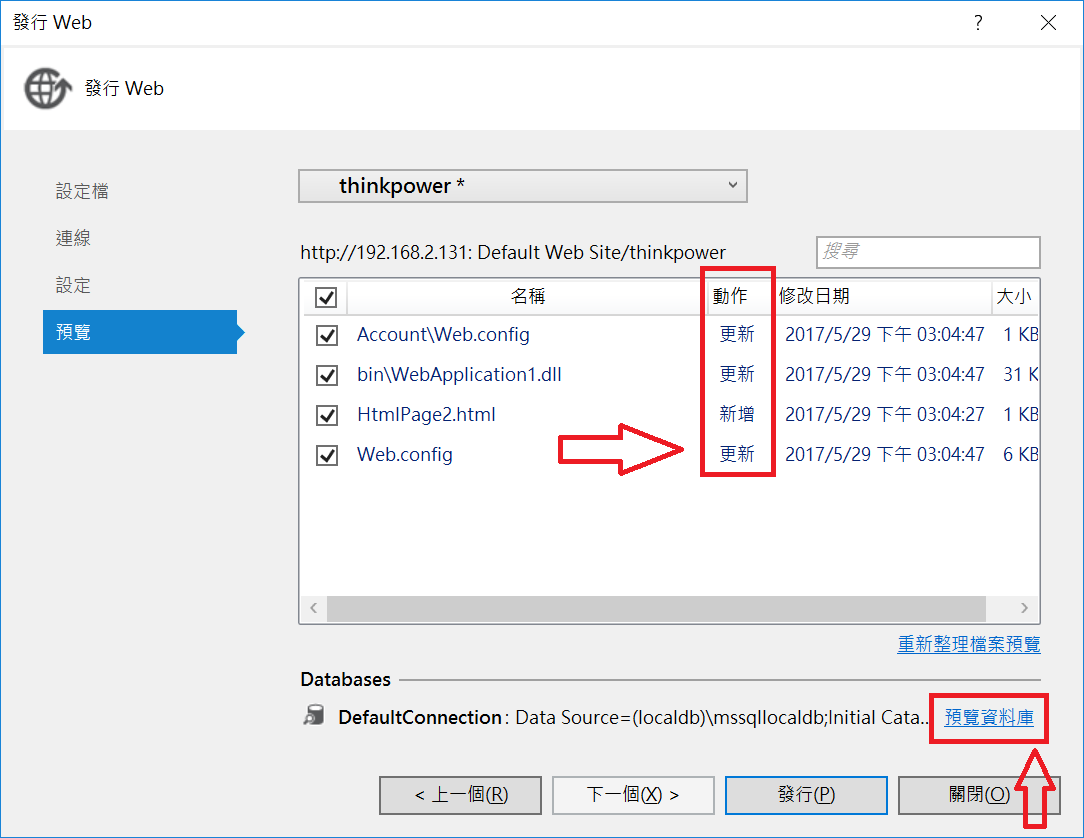Click the 重新整理檔案預覽 refresh link
Image resolution: width=1084 pixels, height=838 pixels.
click(x=969, y=644)
